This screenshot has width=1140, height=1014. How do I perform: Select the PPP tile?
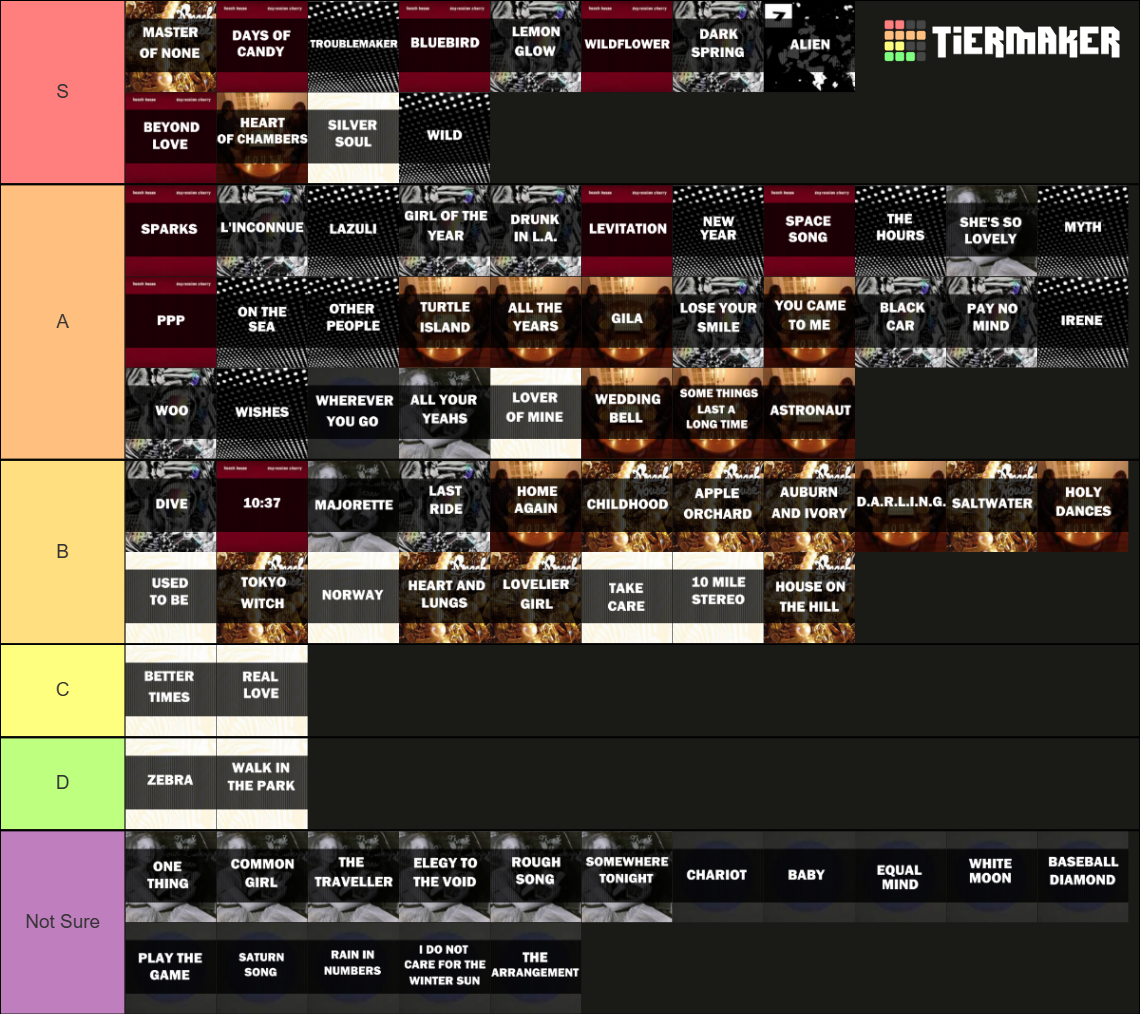coord(171,322)
